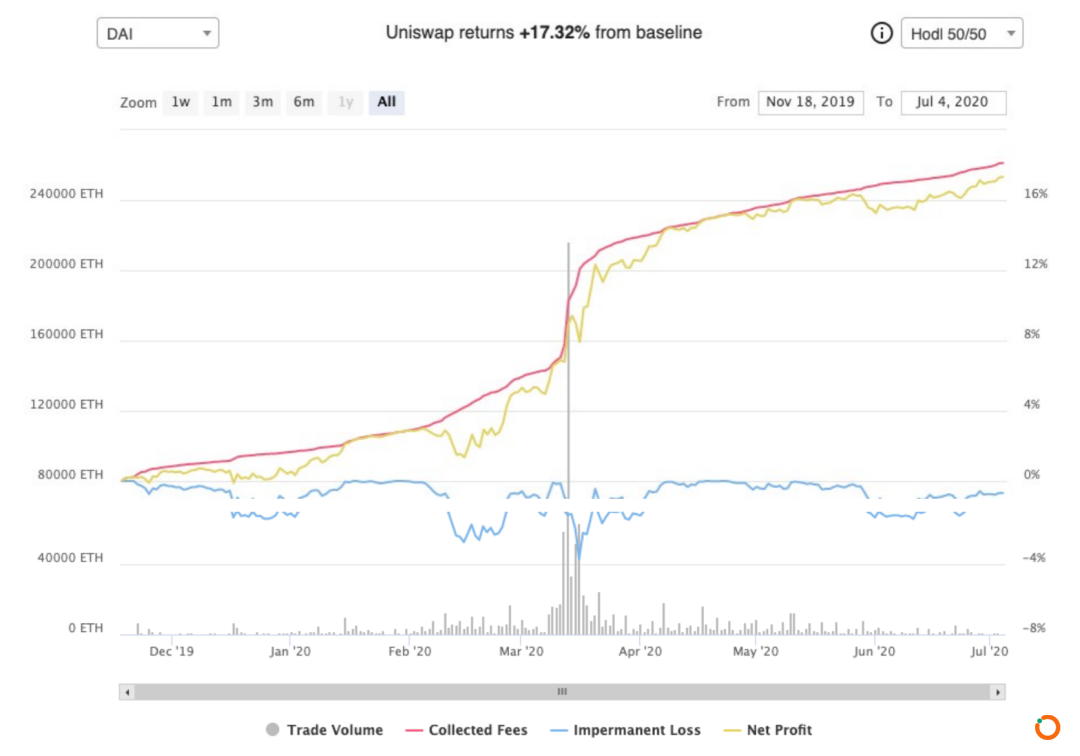This screenshot has width=1080, height=756.
Task: Click the 12% right axis label
Action: 1035,264
